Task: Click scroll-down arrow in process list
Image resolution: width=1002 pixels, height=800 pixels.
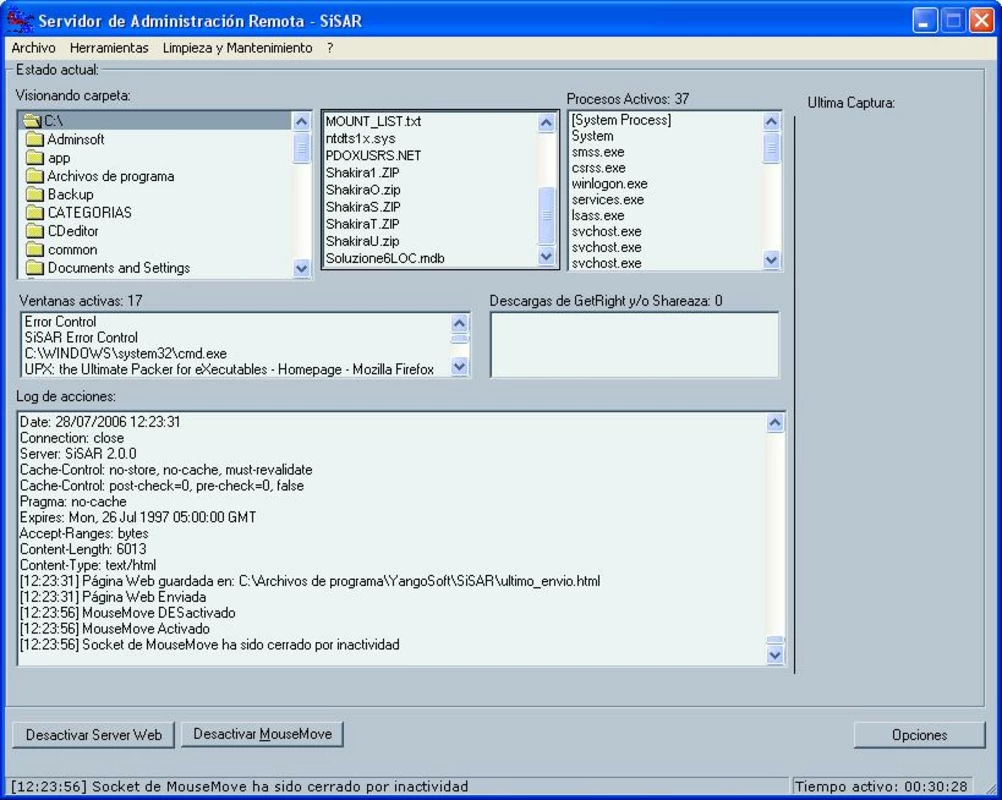Action: tap(771, 260)
